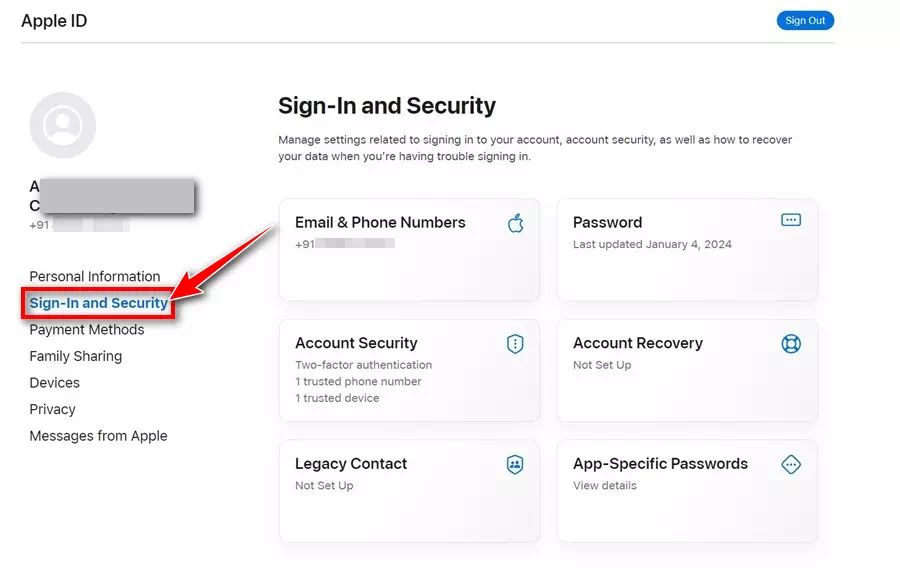Viewport: 900px width, 581px height.
Task: Click the Apple ID header text
Action: (53, 20)
